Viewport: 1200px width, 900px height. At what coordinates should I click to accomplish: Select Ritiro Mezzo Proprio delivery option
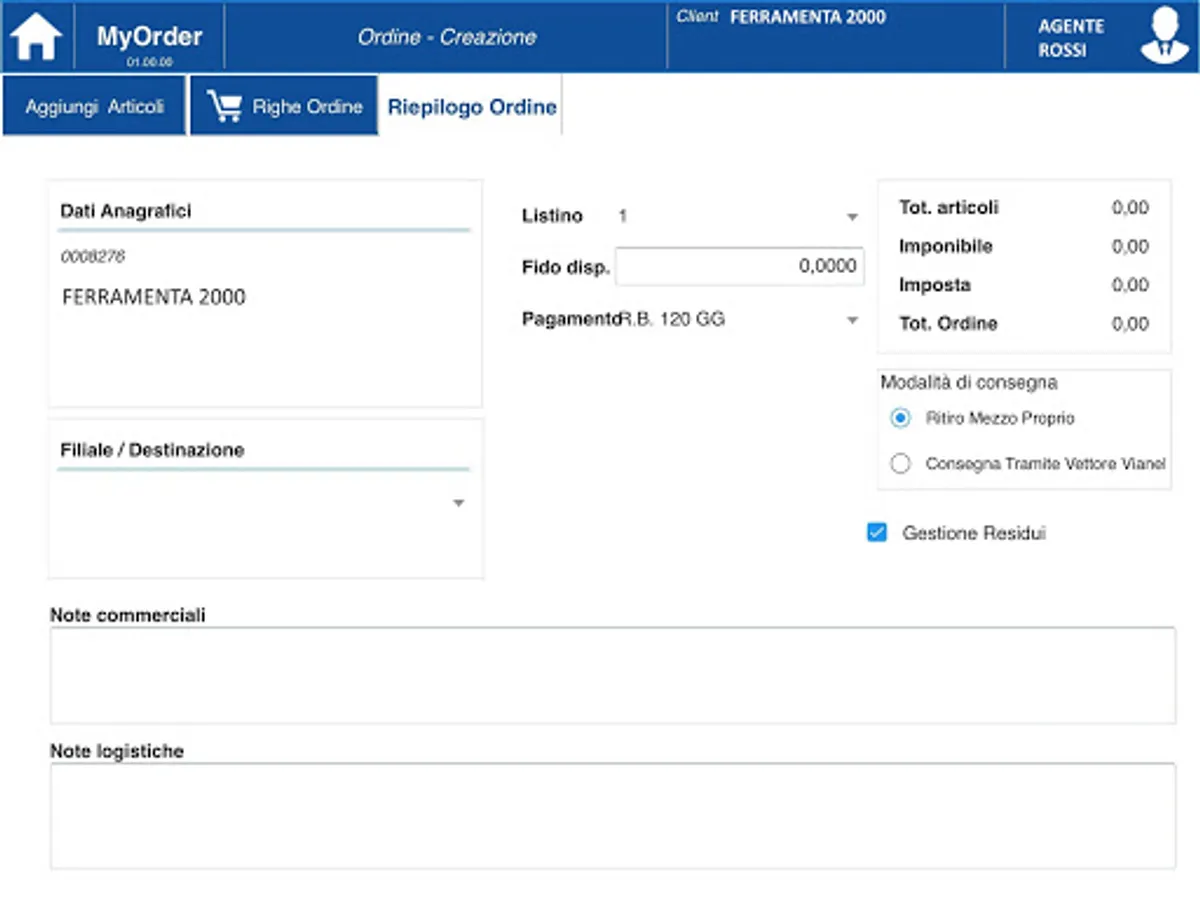[x=900, y=418]
